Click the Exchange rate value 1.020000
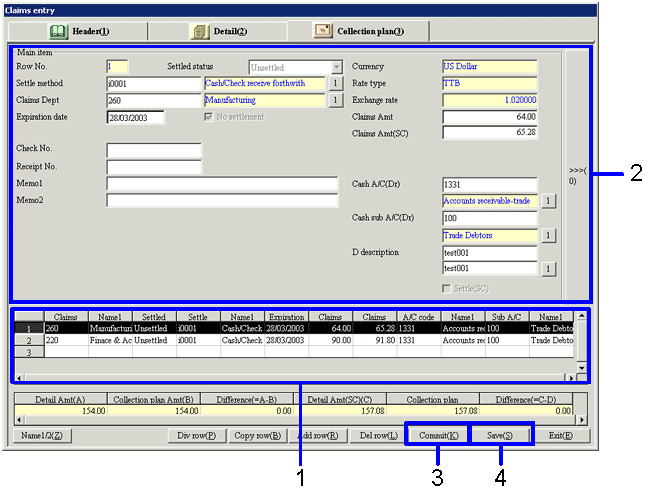 coord(490,100)
